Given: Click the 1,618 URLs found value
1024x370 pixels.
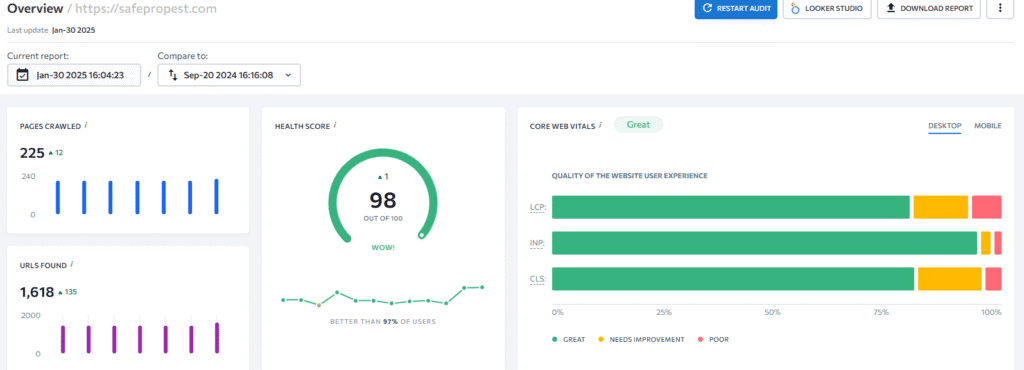Looking at the screenshot, I should tap(37, 292).
